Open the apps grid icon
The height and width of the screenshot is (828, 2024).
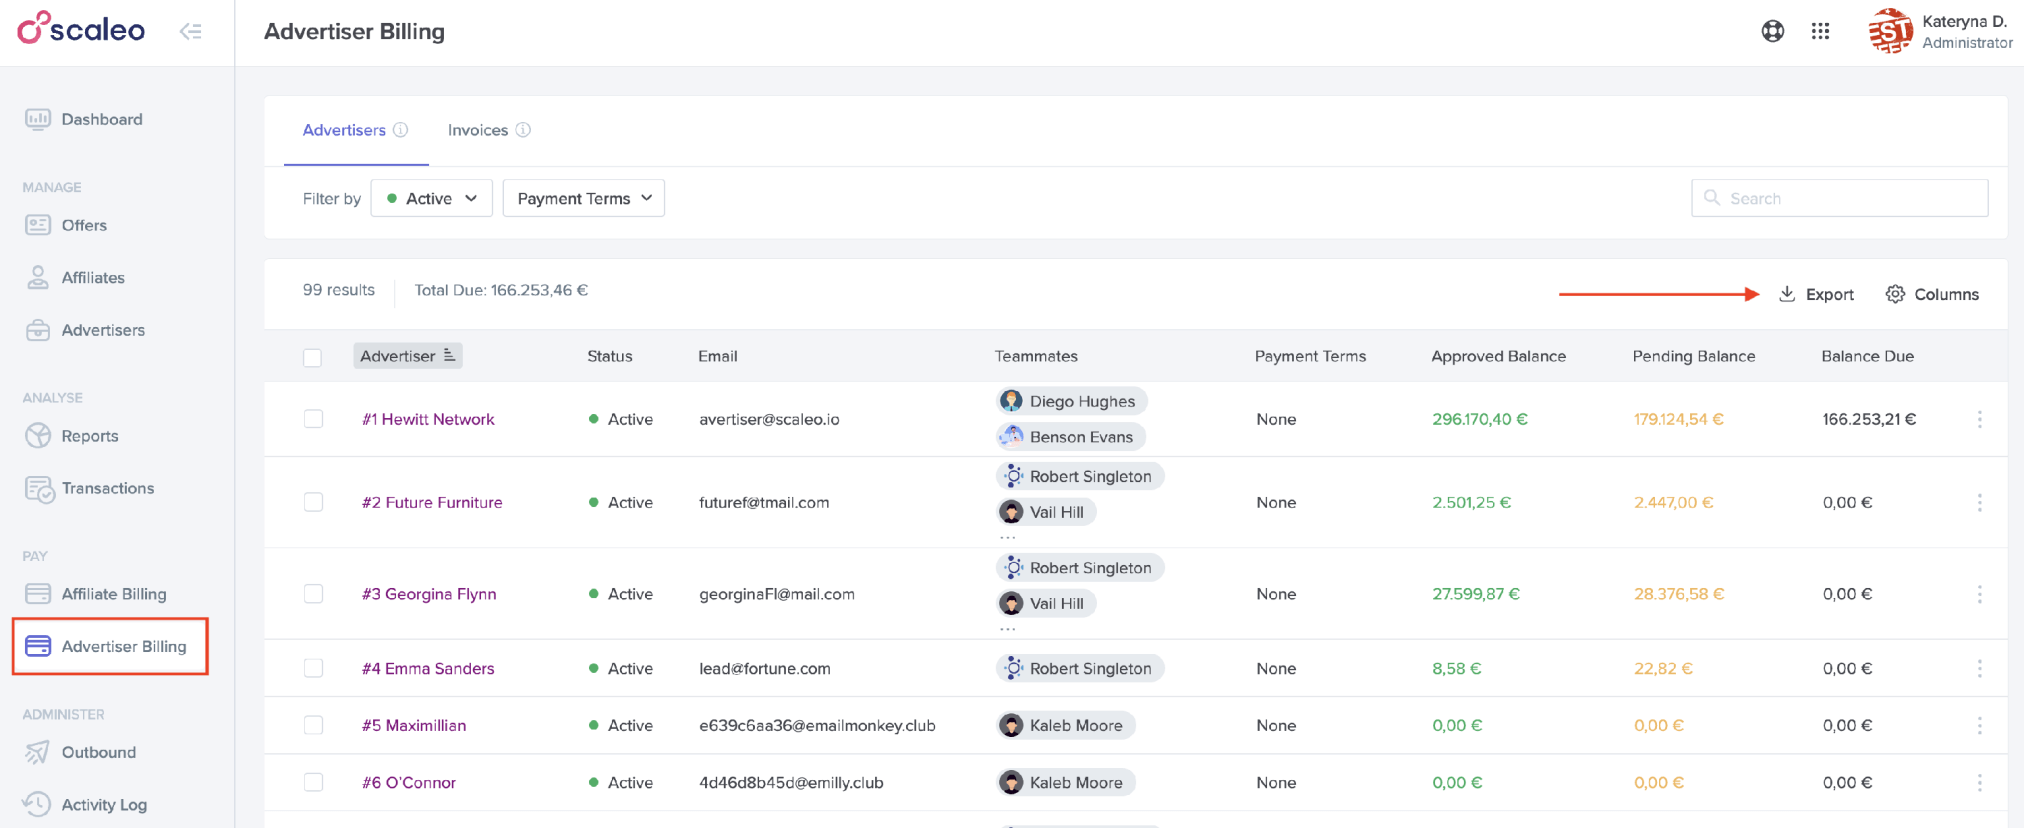pos(1820,31)
